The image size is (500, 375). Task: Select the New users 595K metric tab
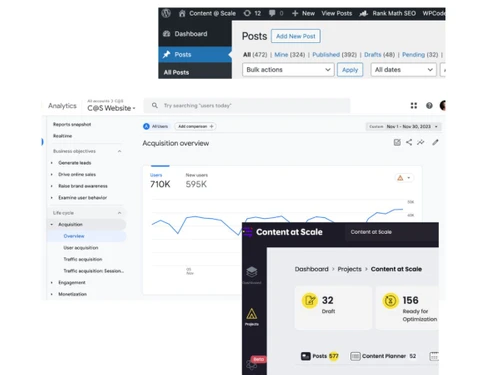tap(197, 181)
